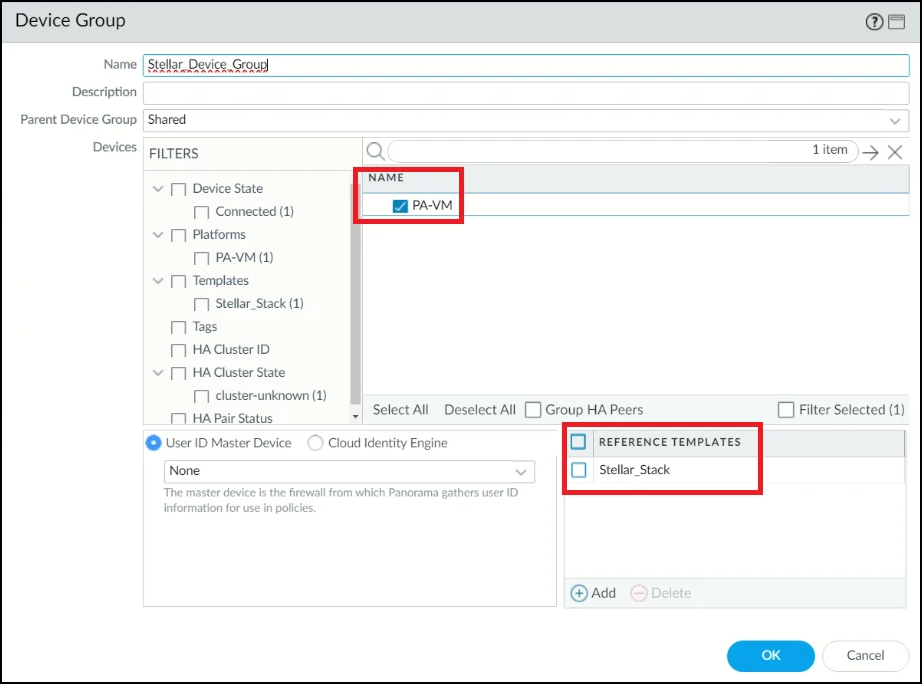Viewport: 922px width, 684px height.
Task: Collapse the Templates filter group
Action: 157,281
